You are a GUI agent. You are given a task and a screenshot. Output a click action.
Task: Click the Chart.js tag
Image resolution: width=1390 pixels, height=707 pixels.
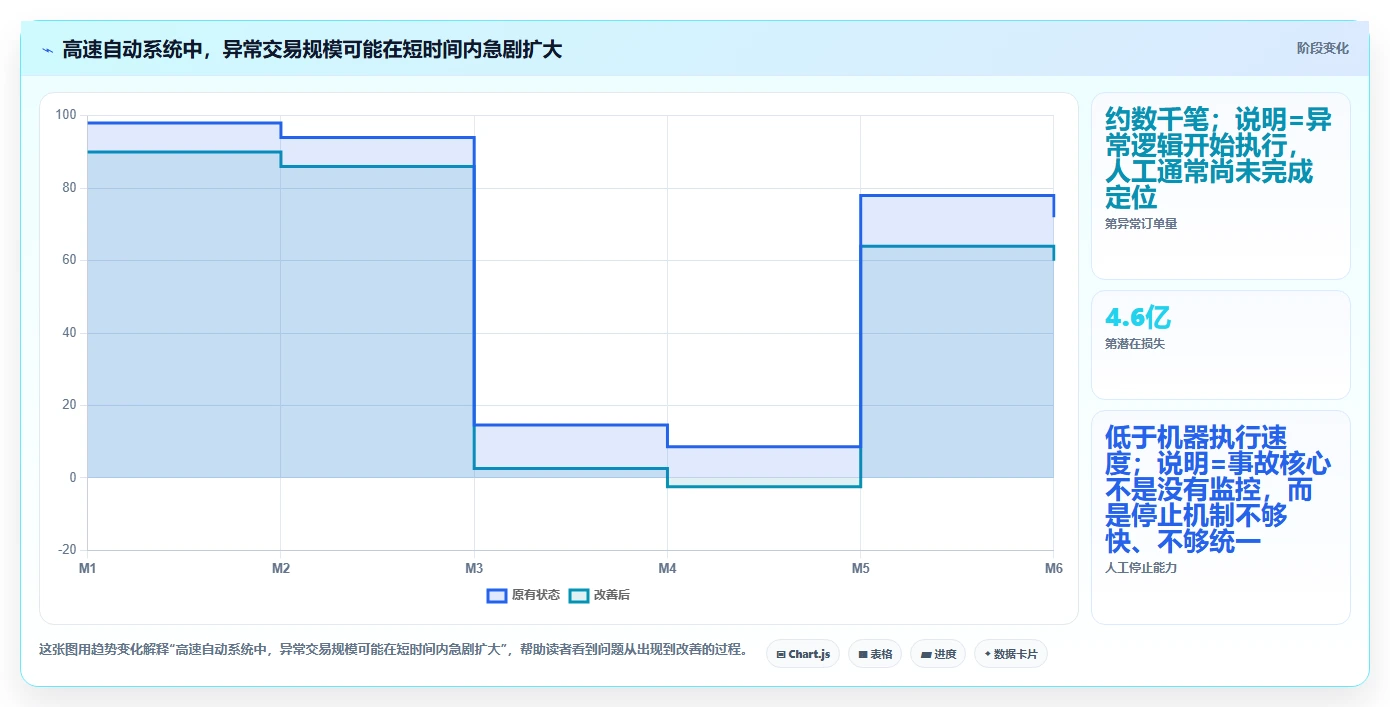pyautogui.click(x=803, y=654)
